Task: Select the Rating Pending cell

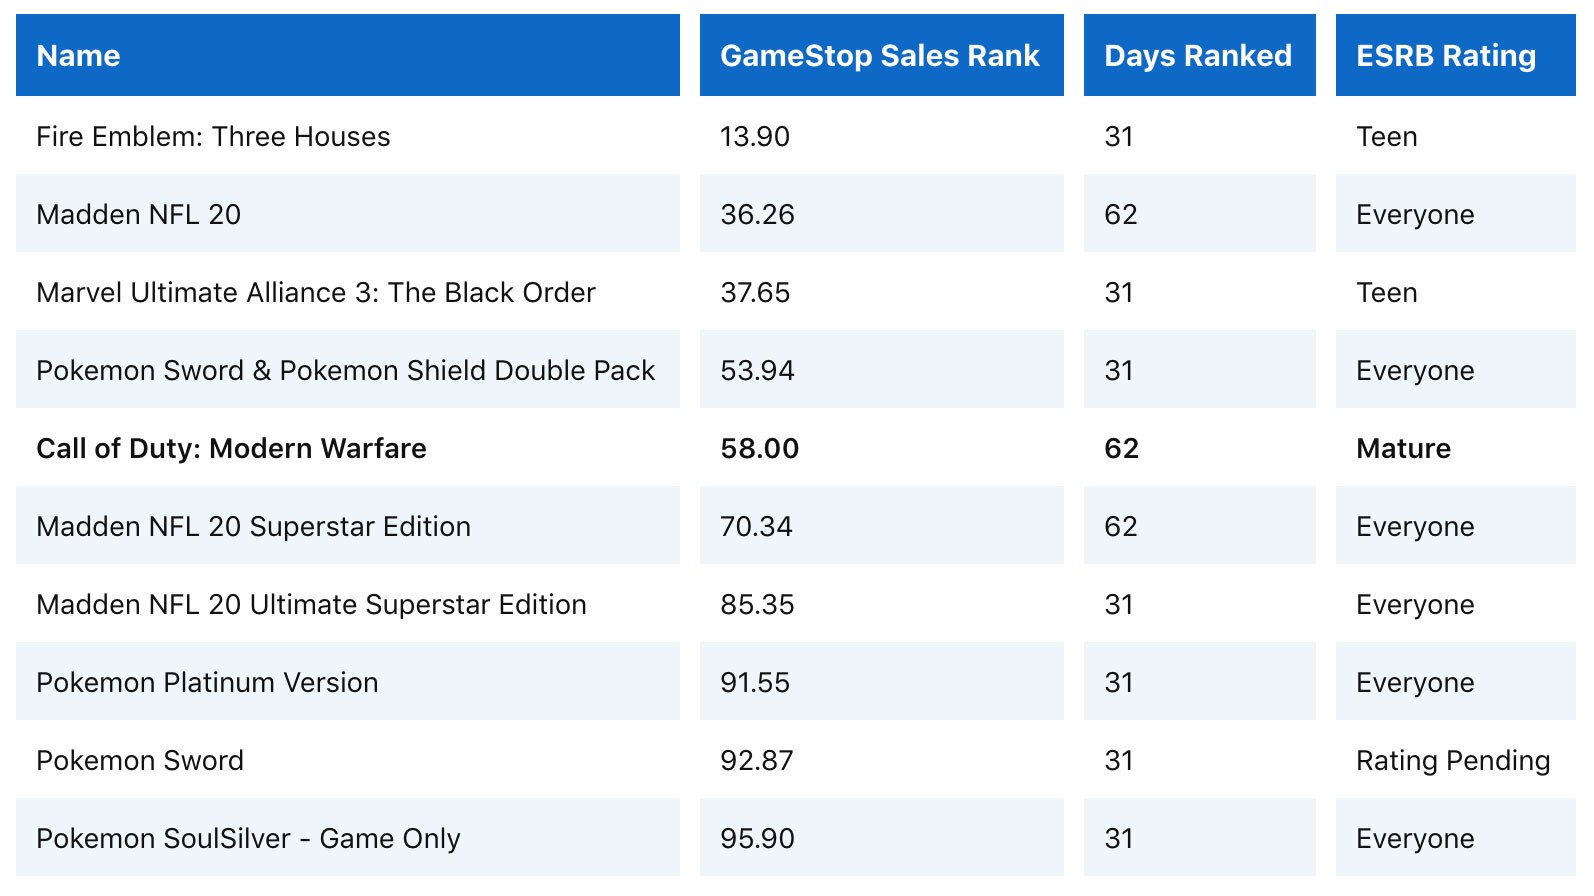Action: pos(1452,761)
